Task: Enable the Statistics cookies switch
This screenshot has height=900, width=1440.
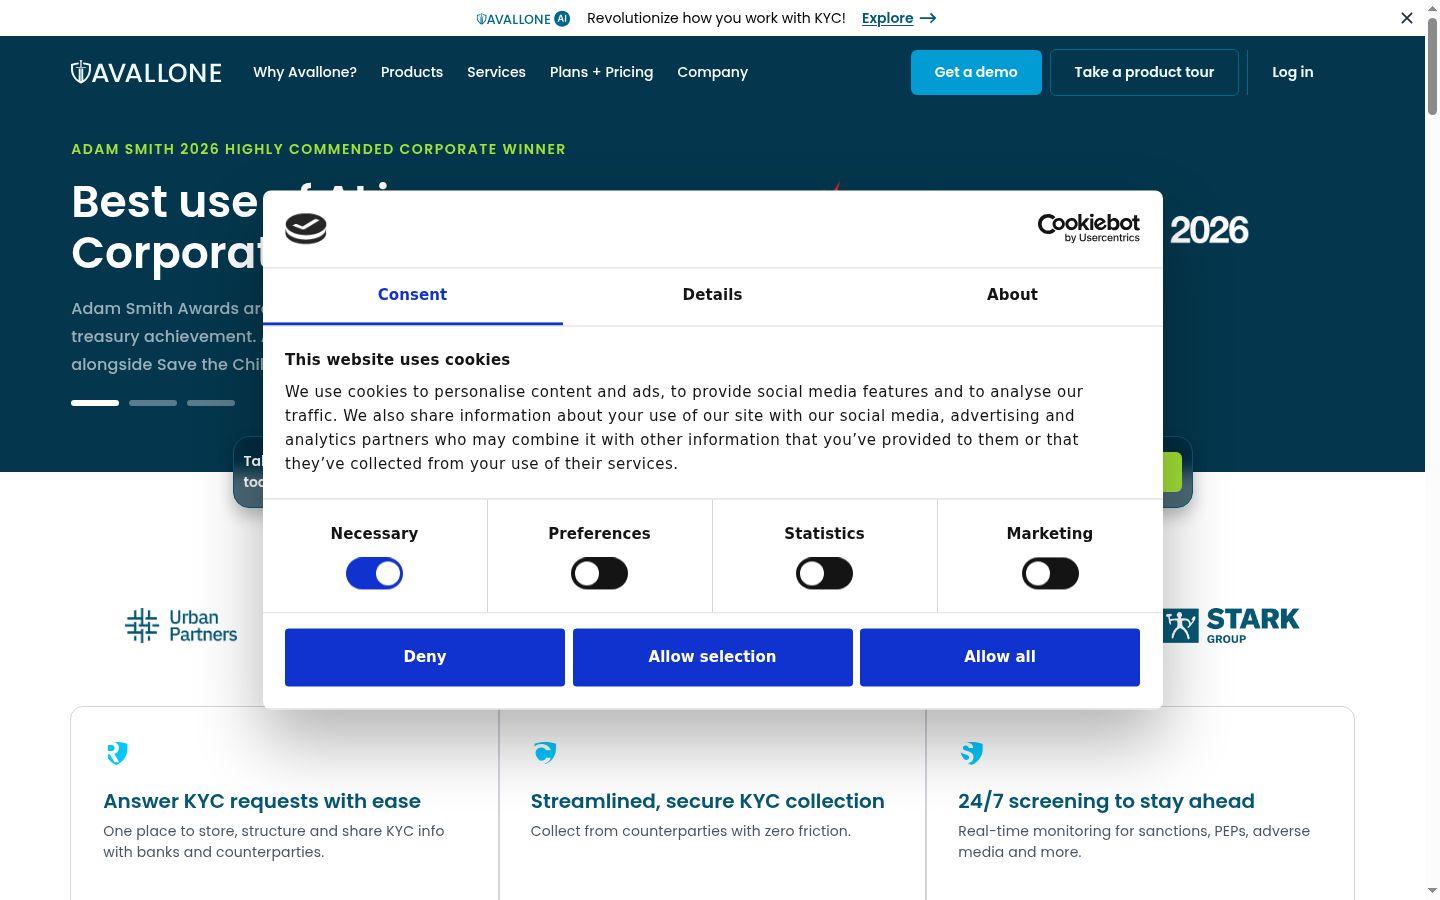Action: [x=824, y=574]
